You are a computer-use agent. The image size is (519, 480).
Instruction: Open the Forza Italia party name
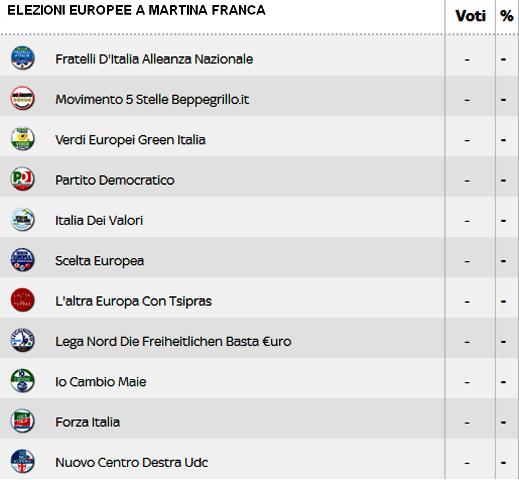87,422
